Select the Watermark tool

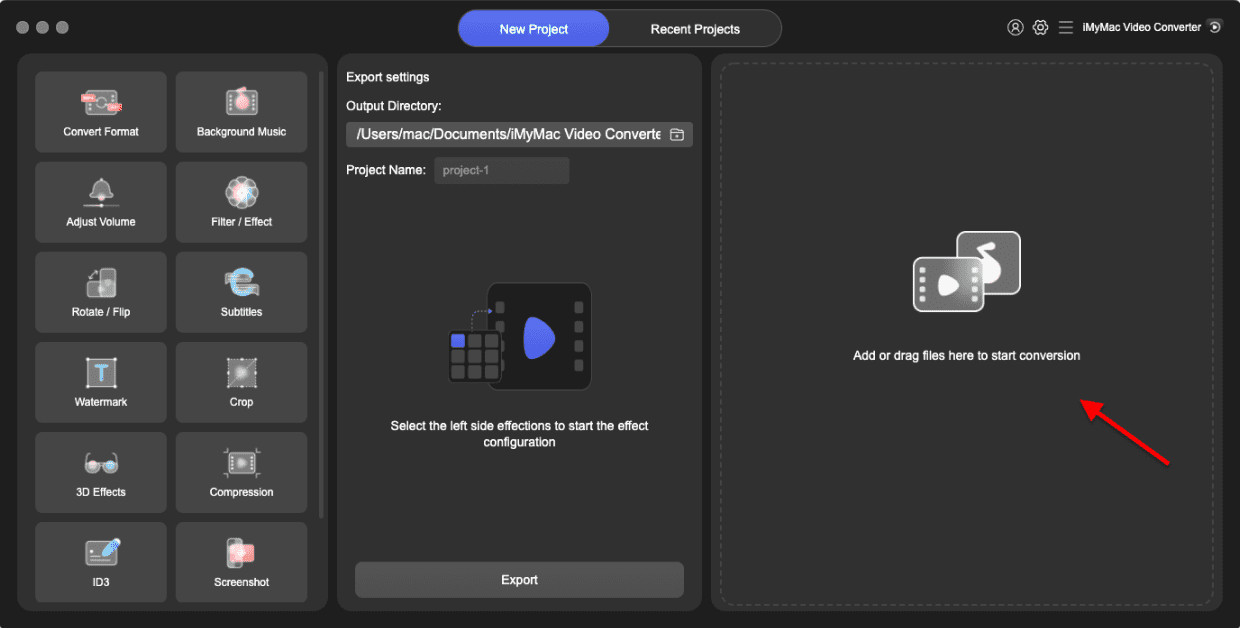point(101,382)
